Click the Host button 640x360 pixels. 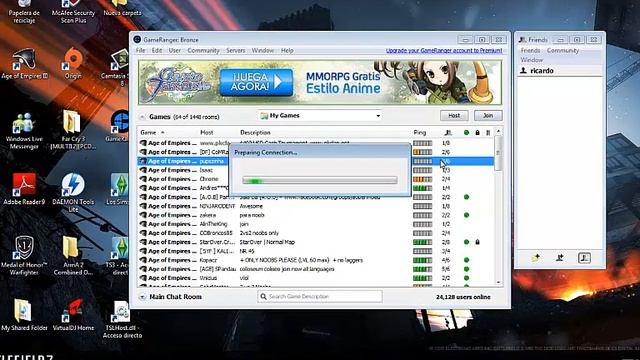454,116
